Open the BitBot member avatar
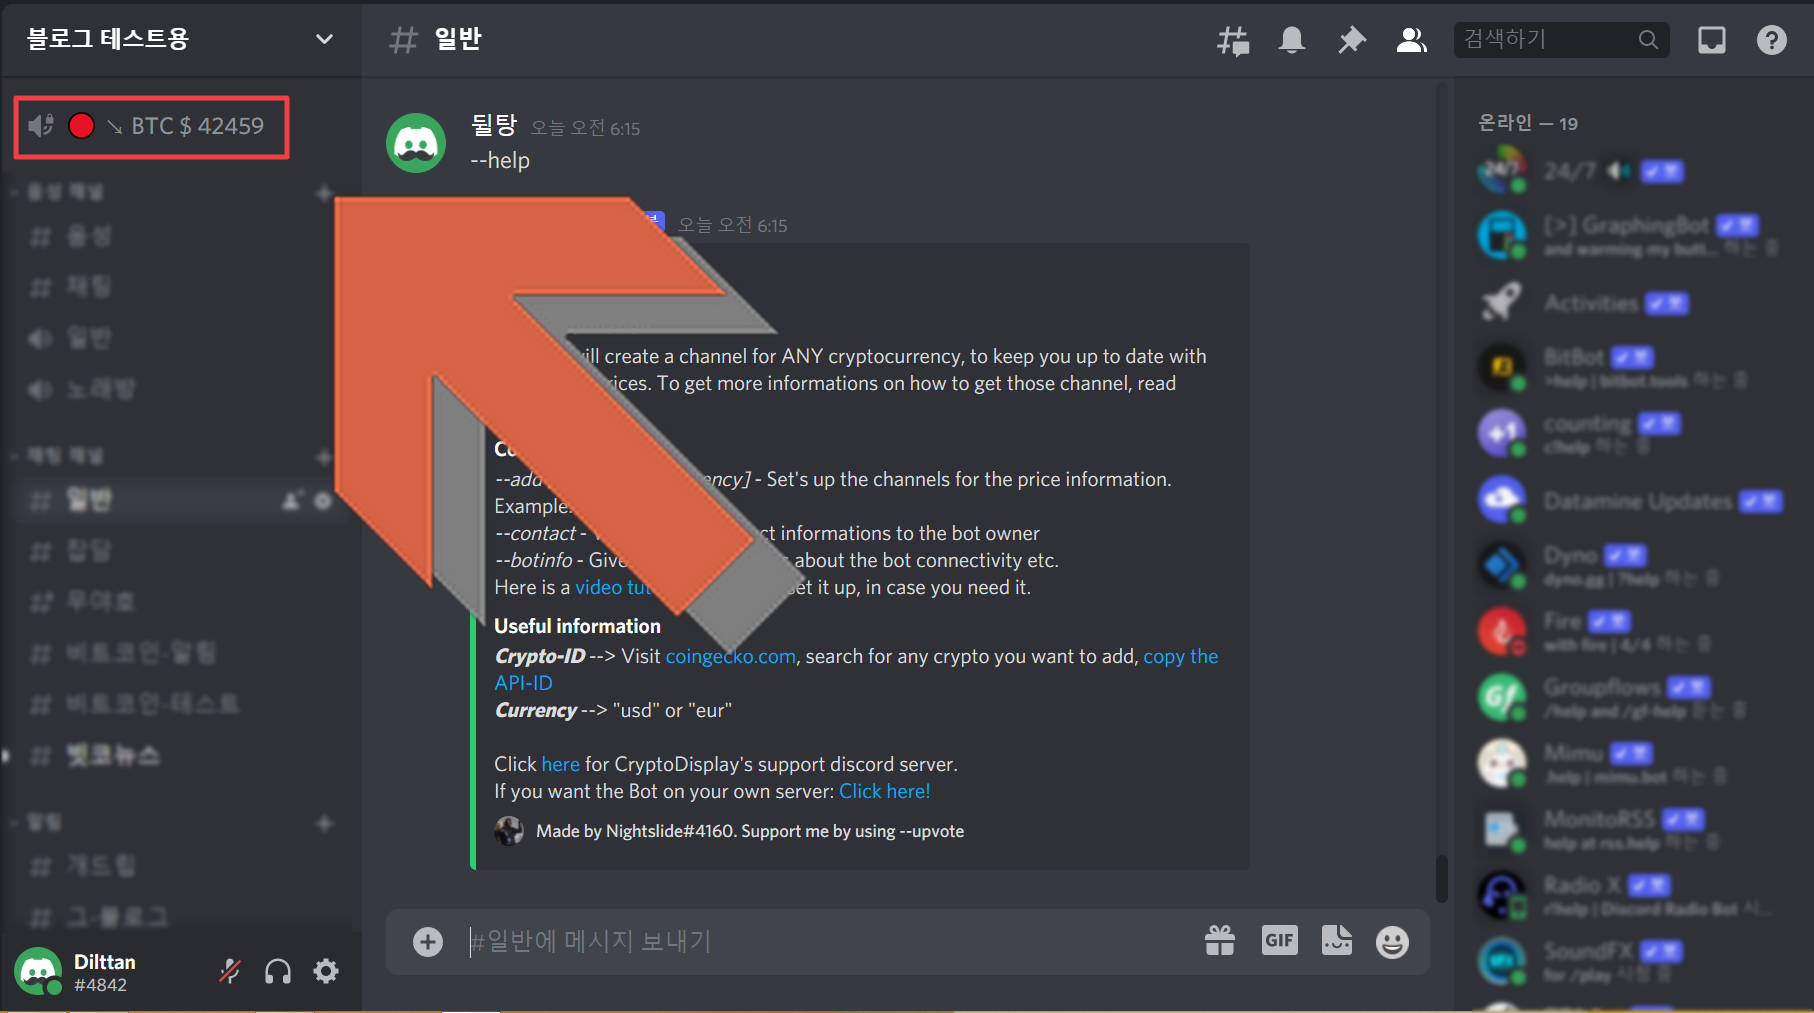1814x1013 pixels. click(x=1502, y=367)
